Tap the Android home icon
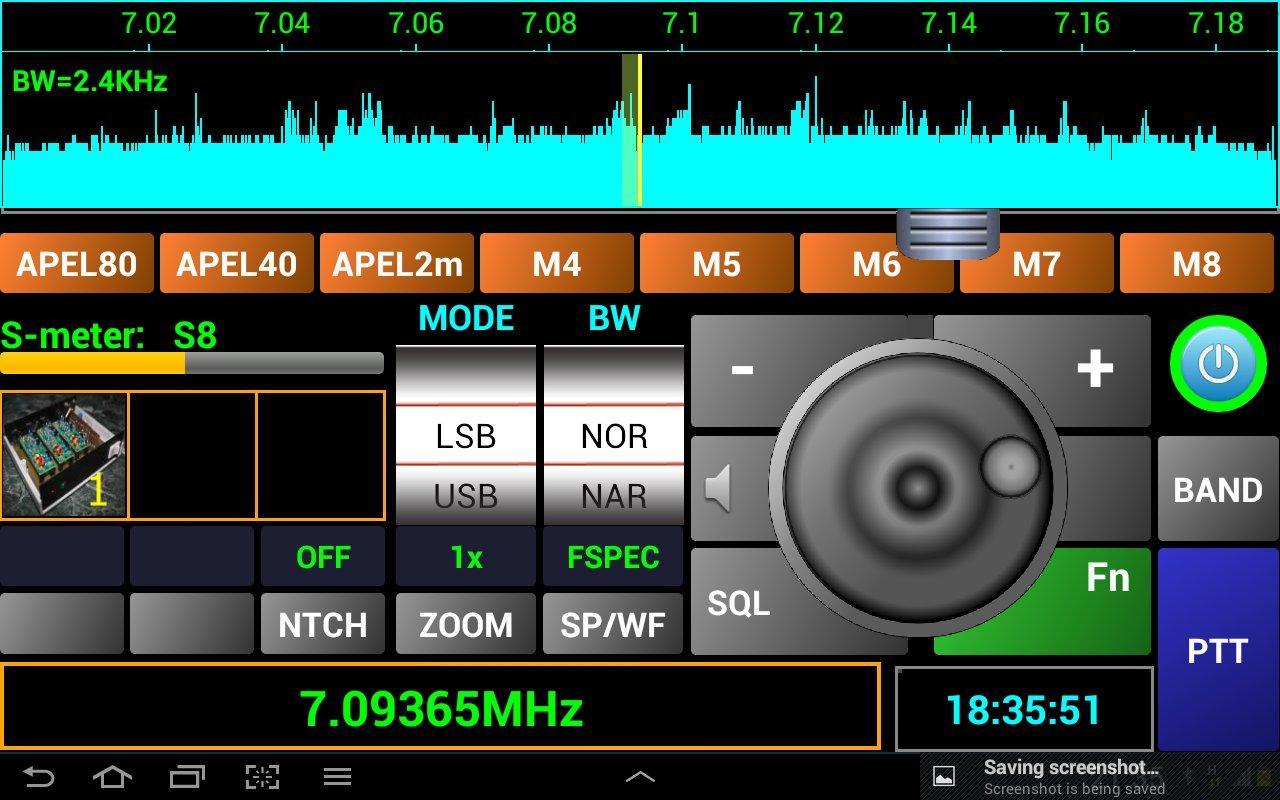The width and height of the screenshot is (1280, 800). tap(112, 776)
